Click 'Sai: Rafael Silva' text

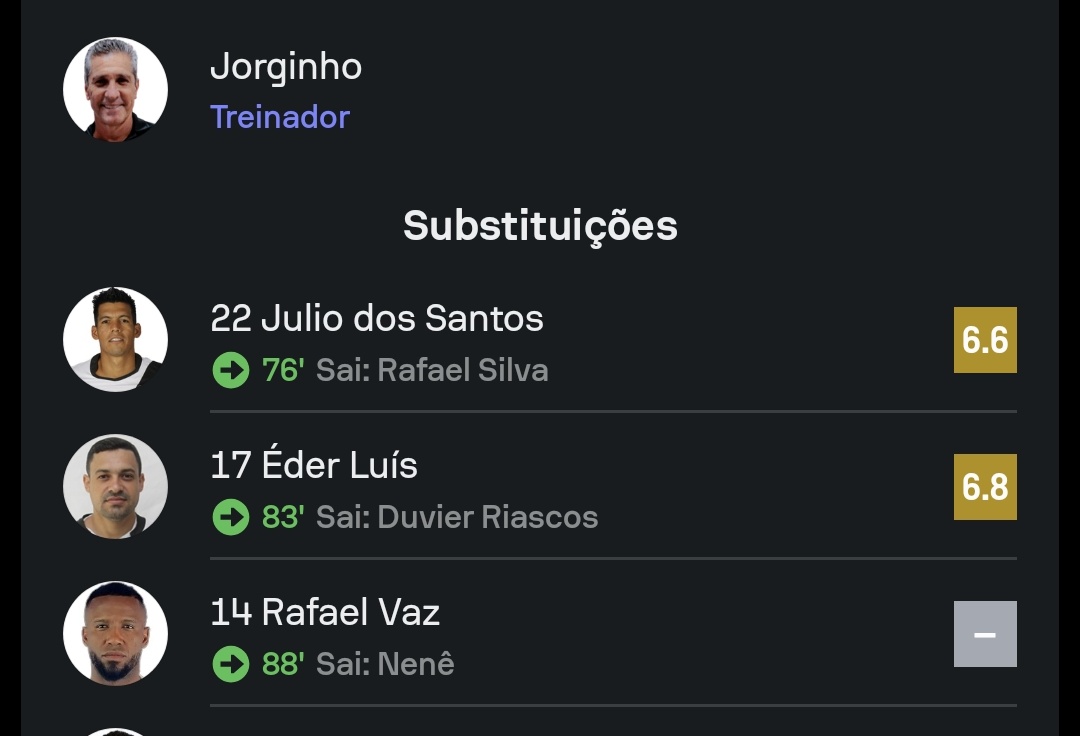[x=432, y=371]
